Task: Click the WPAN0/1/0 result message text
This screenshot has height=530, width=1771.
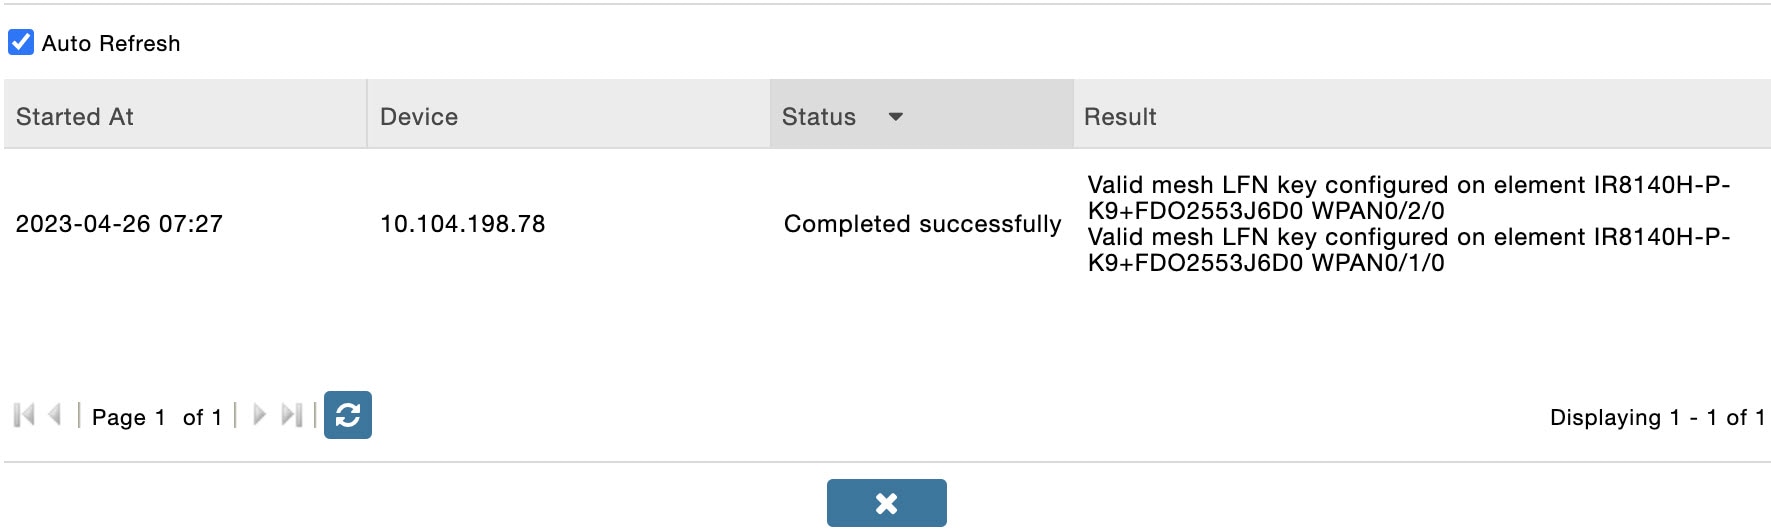Action: (x=1408, y=250)
